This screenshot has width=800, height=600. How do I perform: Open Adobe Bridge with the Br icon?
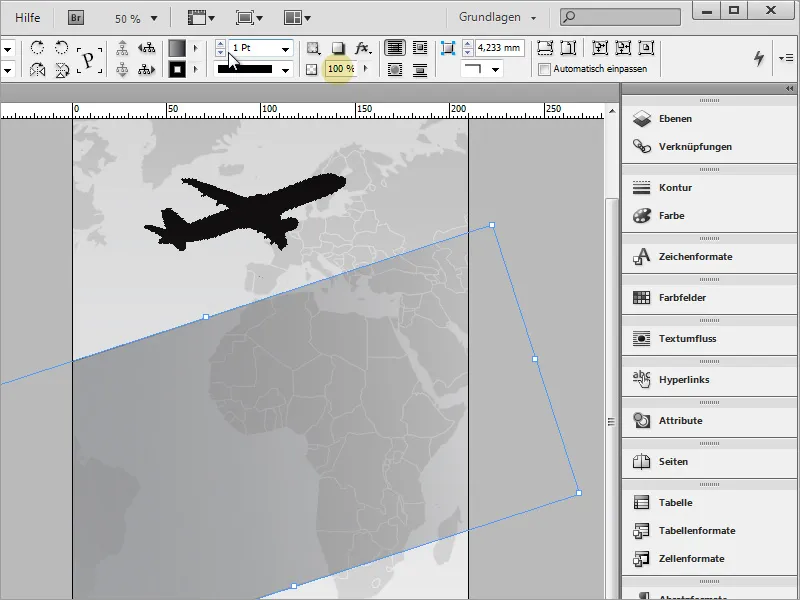(x=76, y=17)
